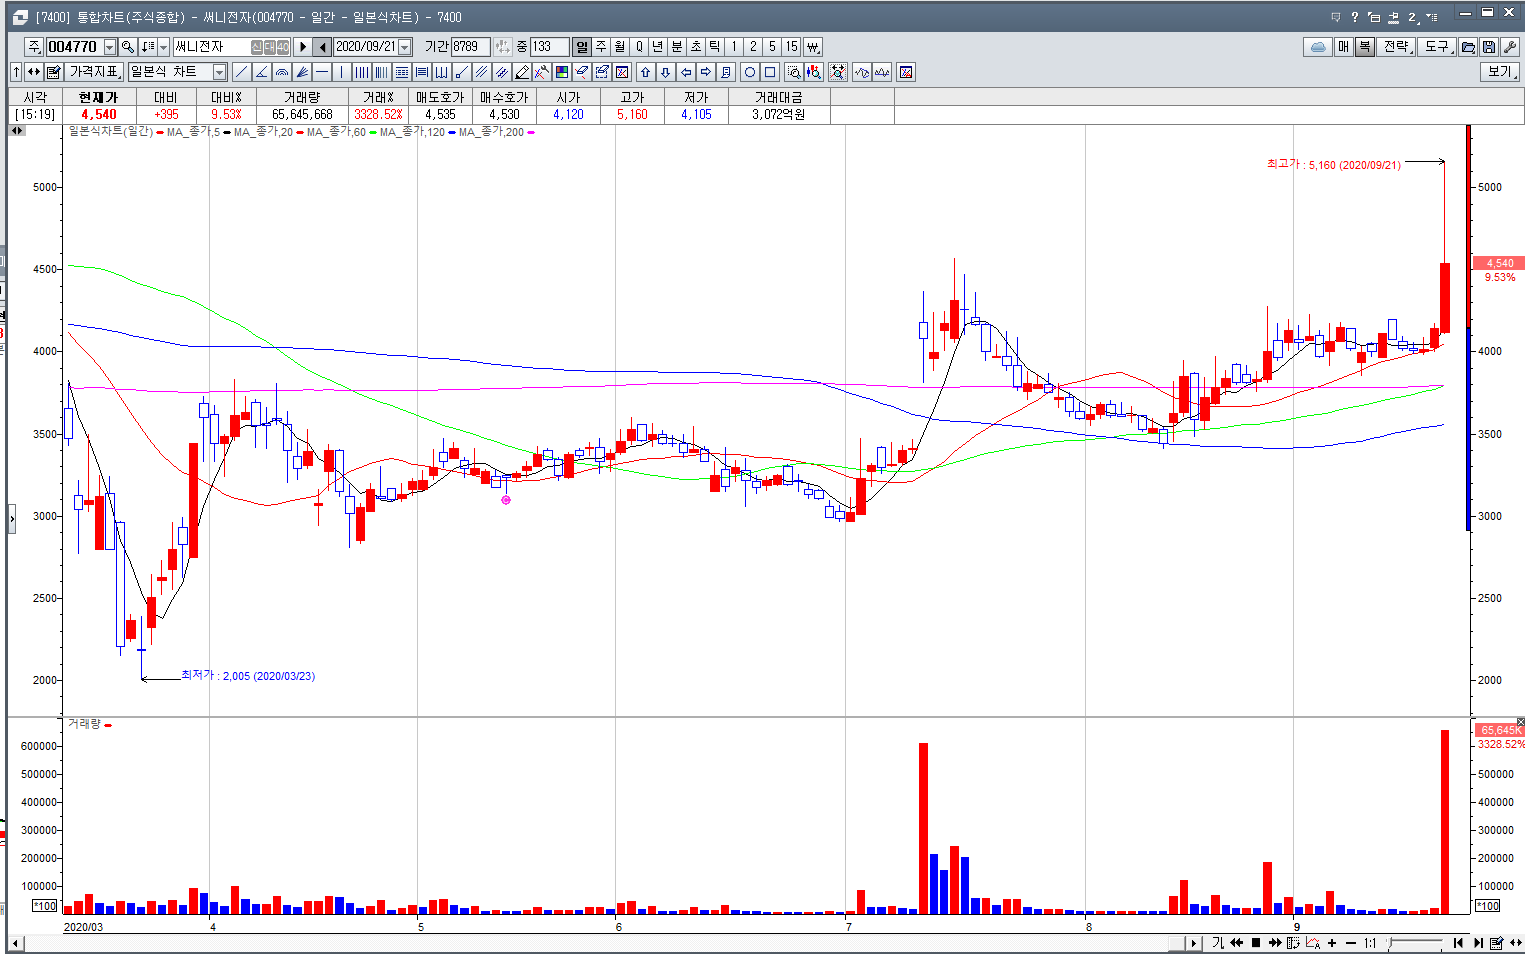Viewport: 1525px width, 954px height.
Task: Close the volume panel X button
Action: (x=1520, y=722)
